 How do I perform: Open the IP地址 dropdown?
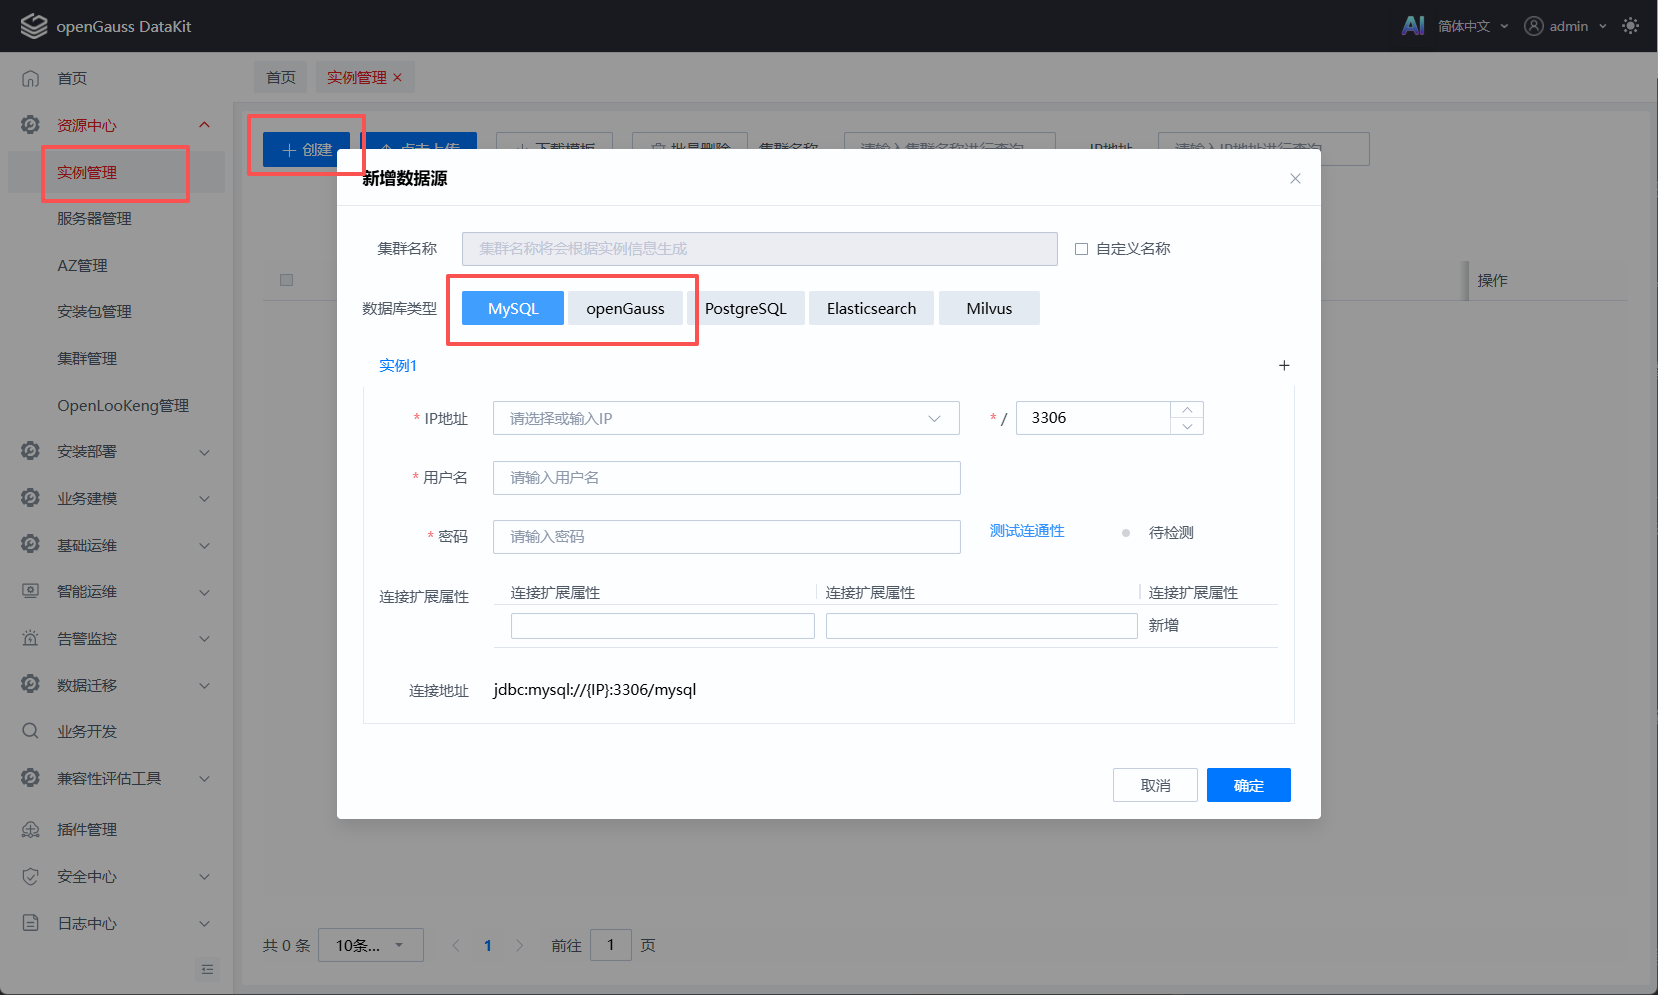pos(726,418)
